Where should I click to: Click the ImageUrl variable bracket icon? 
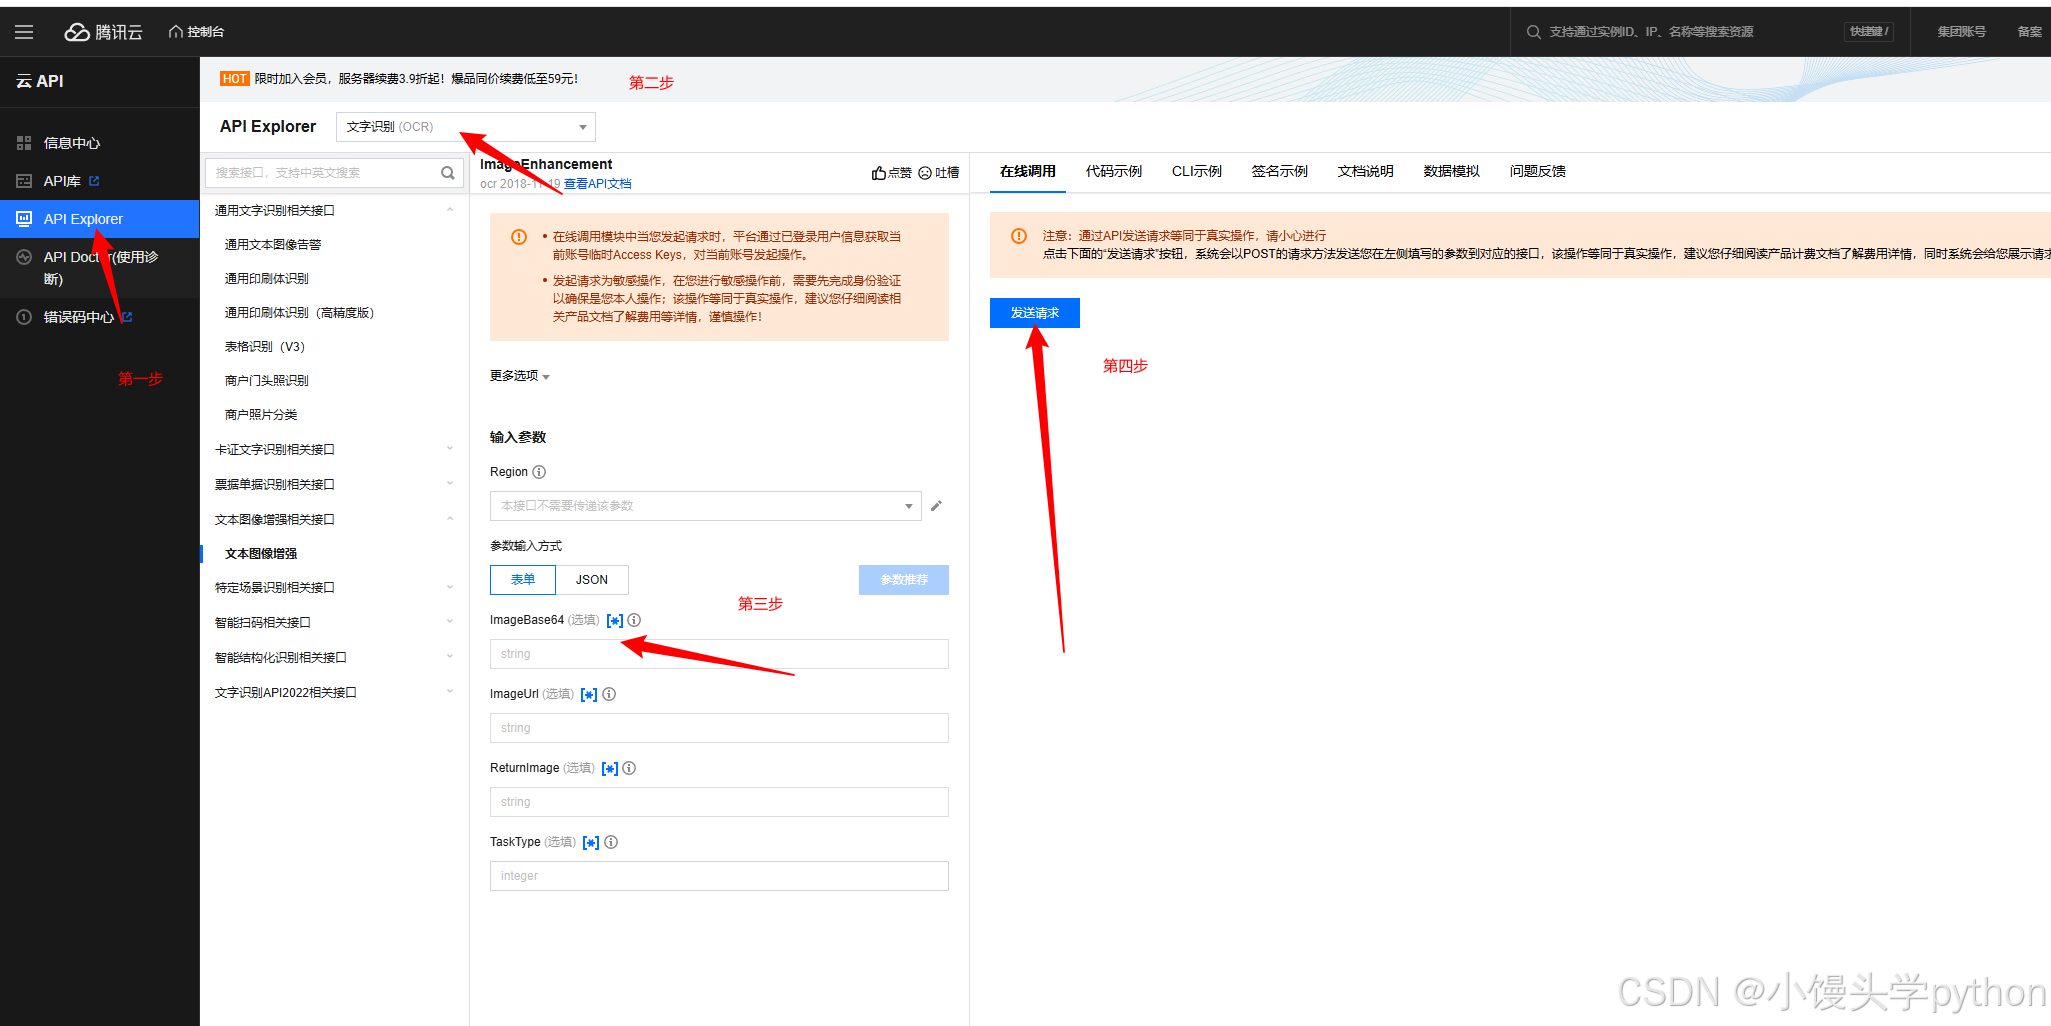589,695
